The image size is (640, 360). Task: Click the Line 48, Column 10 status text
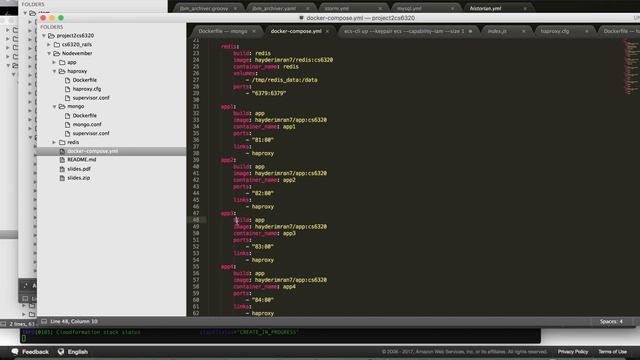tap(74, 322)
